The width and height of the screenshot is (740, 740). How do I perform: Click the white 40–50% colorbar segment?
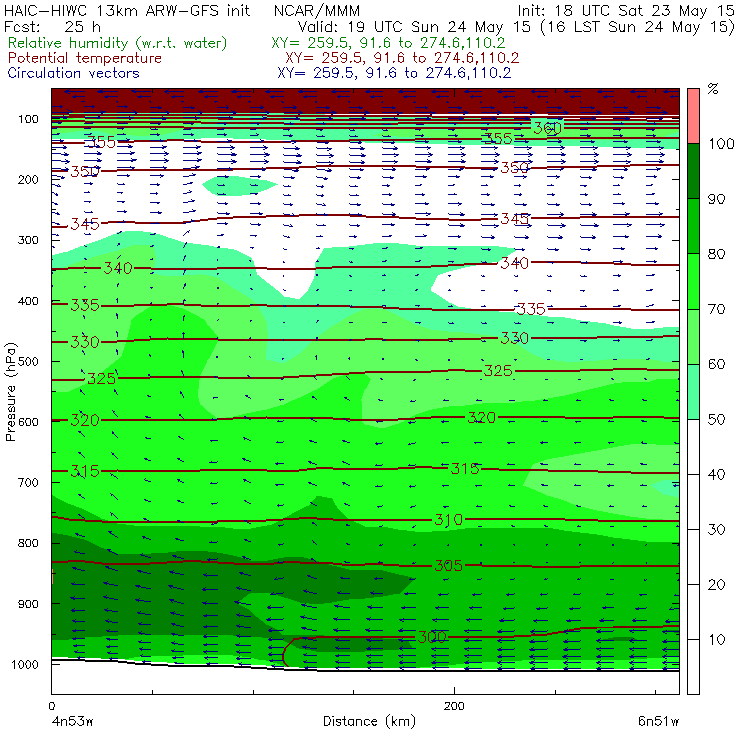[693, 447]
